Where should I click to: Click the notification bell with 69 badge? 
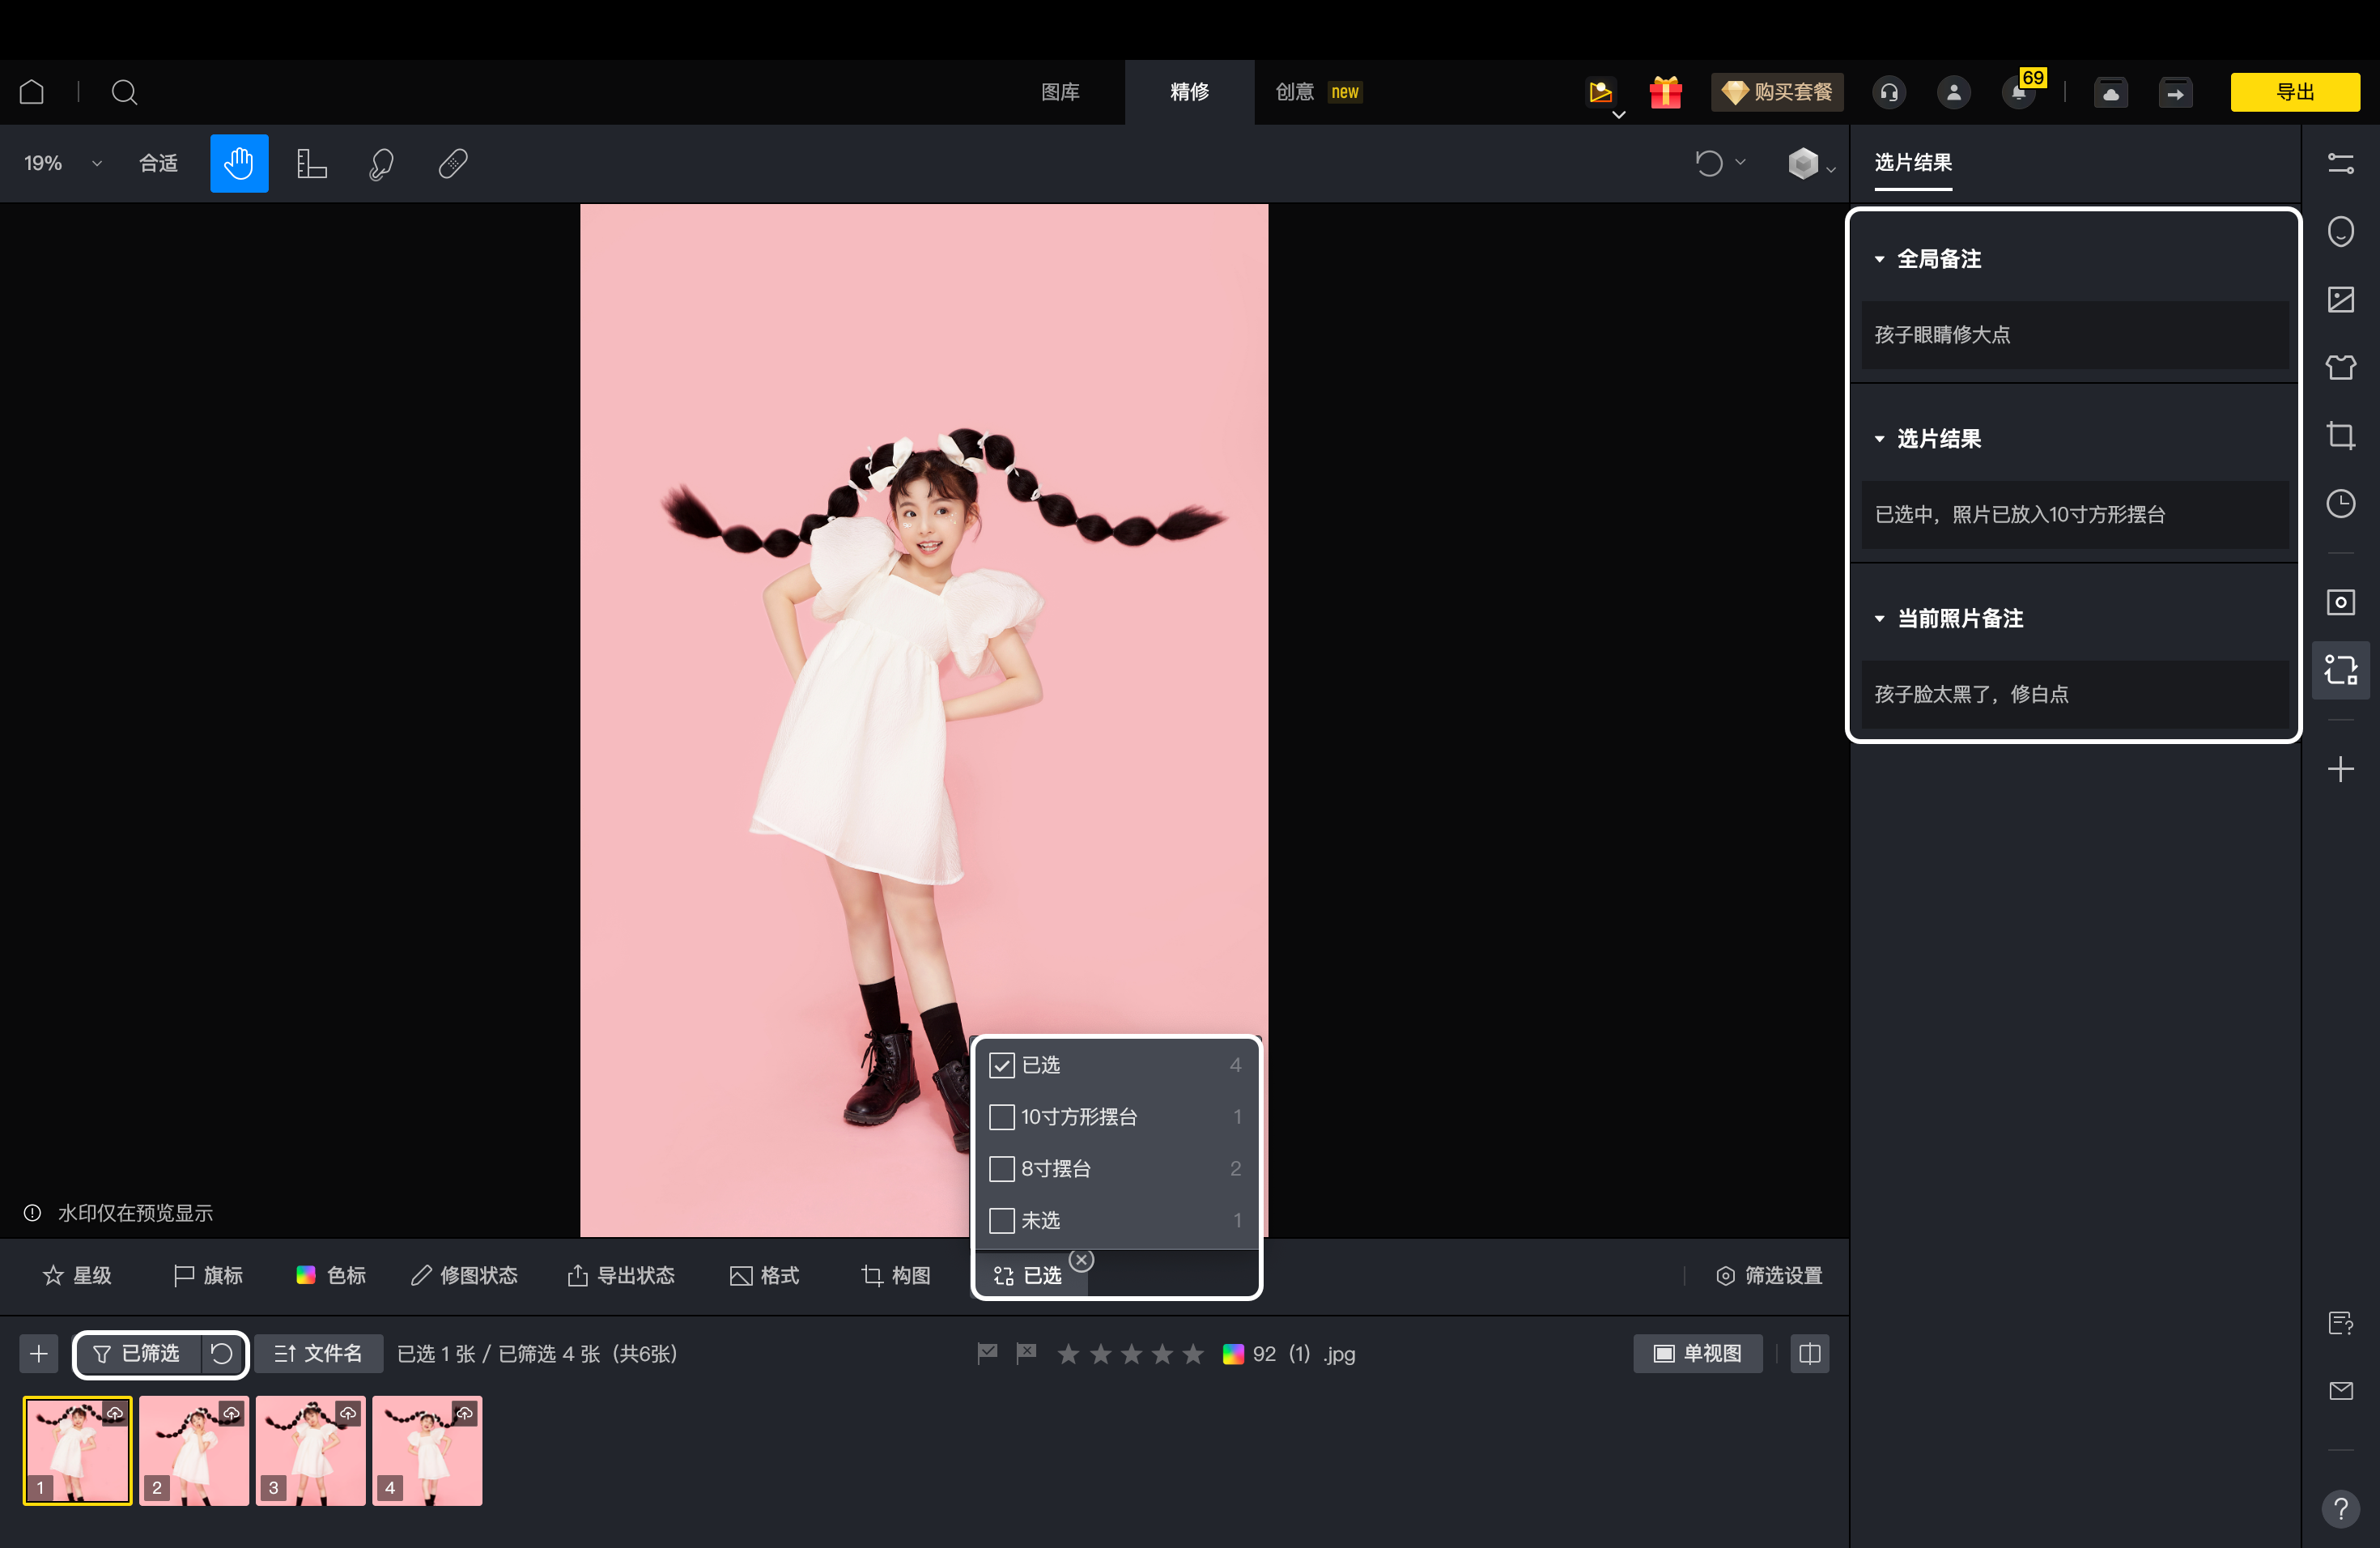(2019, 92)
